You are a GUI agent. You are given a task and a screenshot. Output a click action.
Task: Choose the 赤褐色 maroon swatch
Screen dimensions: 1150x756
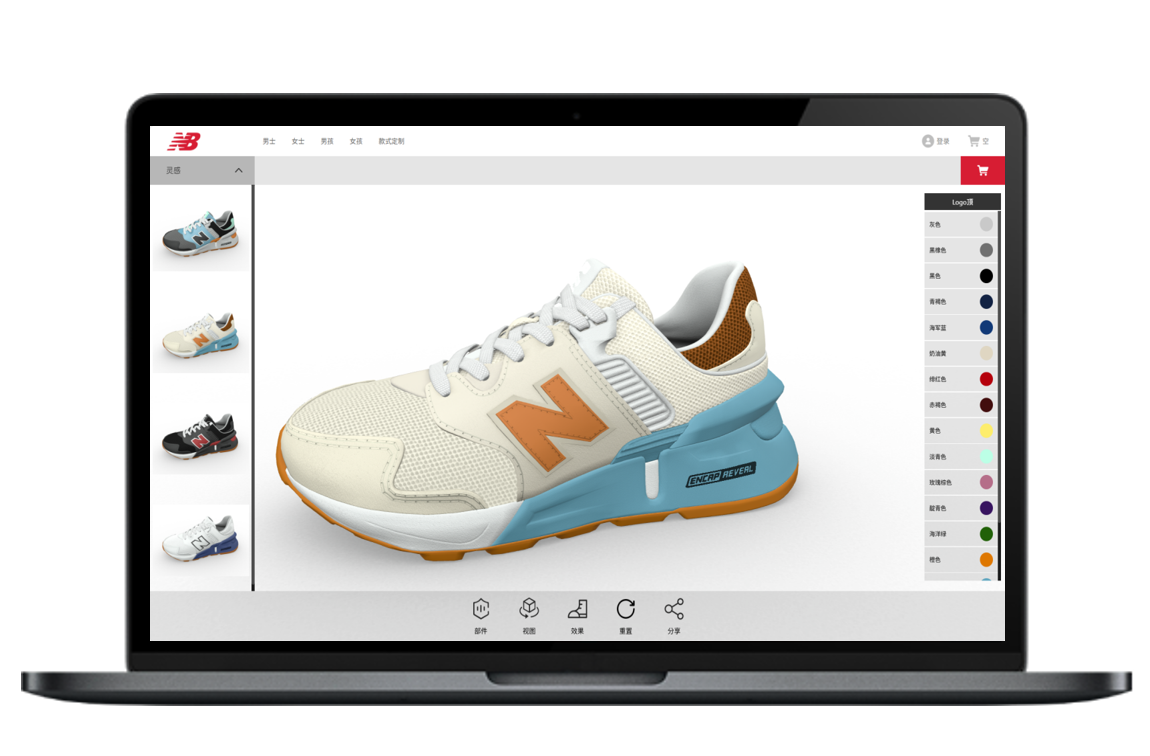click(986, 405)
